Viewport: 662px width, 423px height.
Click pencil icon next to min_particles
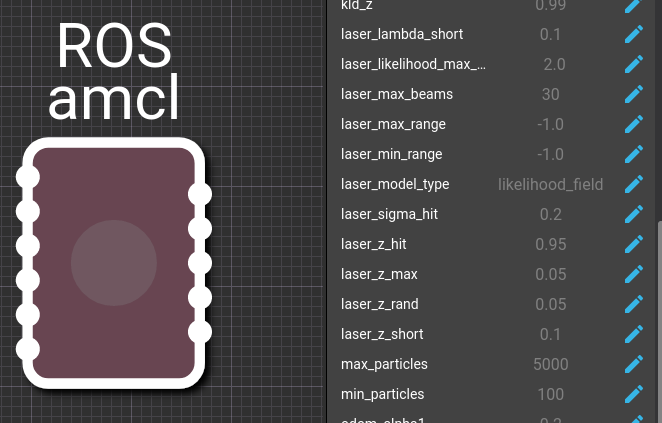(x=634, y=394)
